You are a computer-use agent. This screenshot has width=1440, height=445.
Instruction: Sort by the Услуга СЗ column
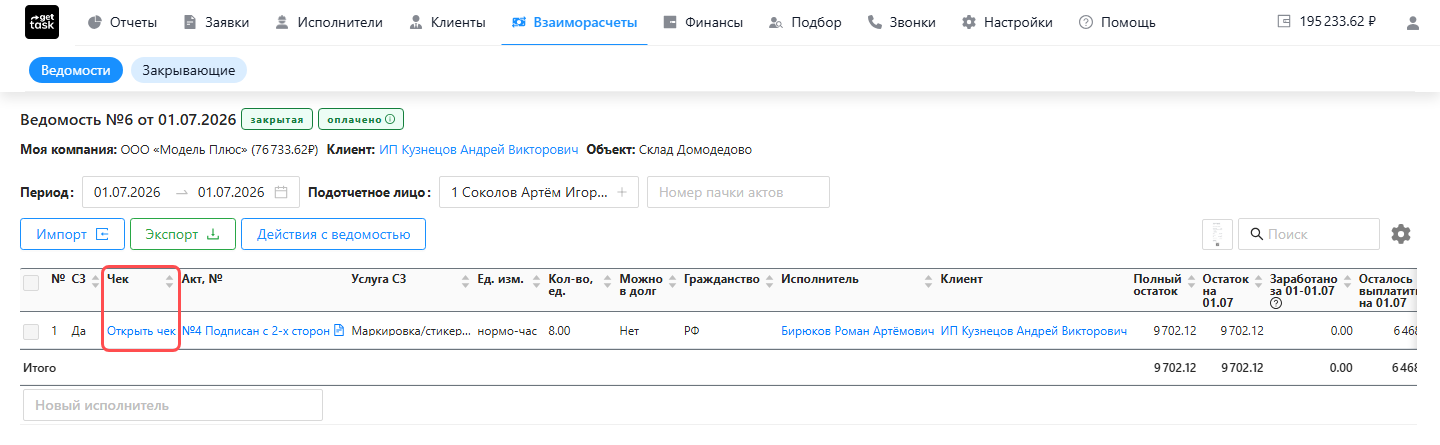coord(464,283)
